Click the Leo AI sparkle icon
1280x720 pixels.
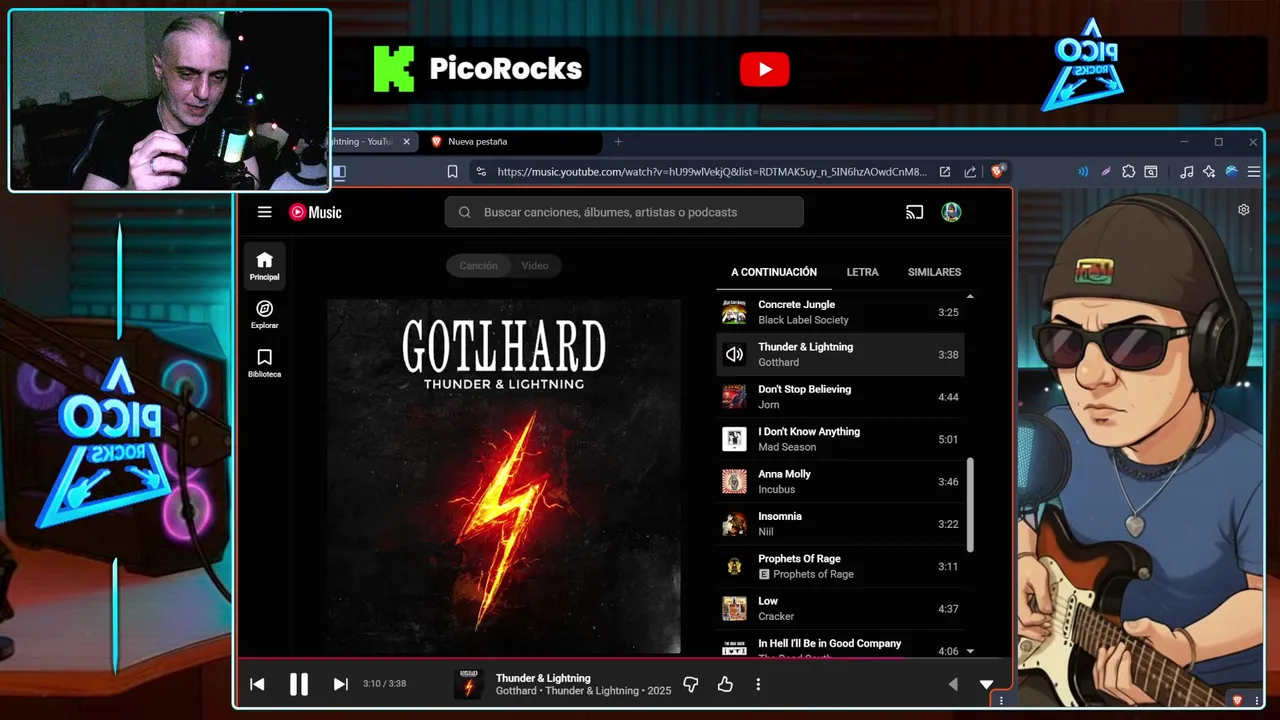pyautogui.click(x=1209, y=172)
